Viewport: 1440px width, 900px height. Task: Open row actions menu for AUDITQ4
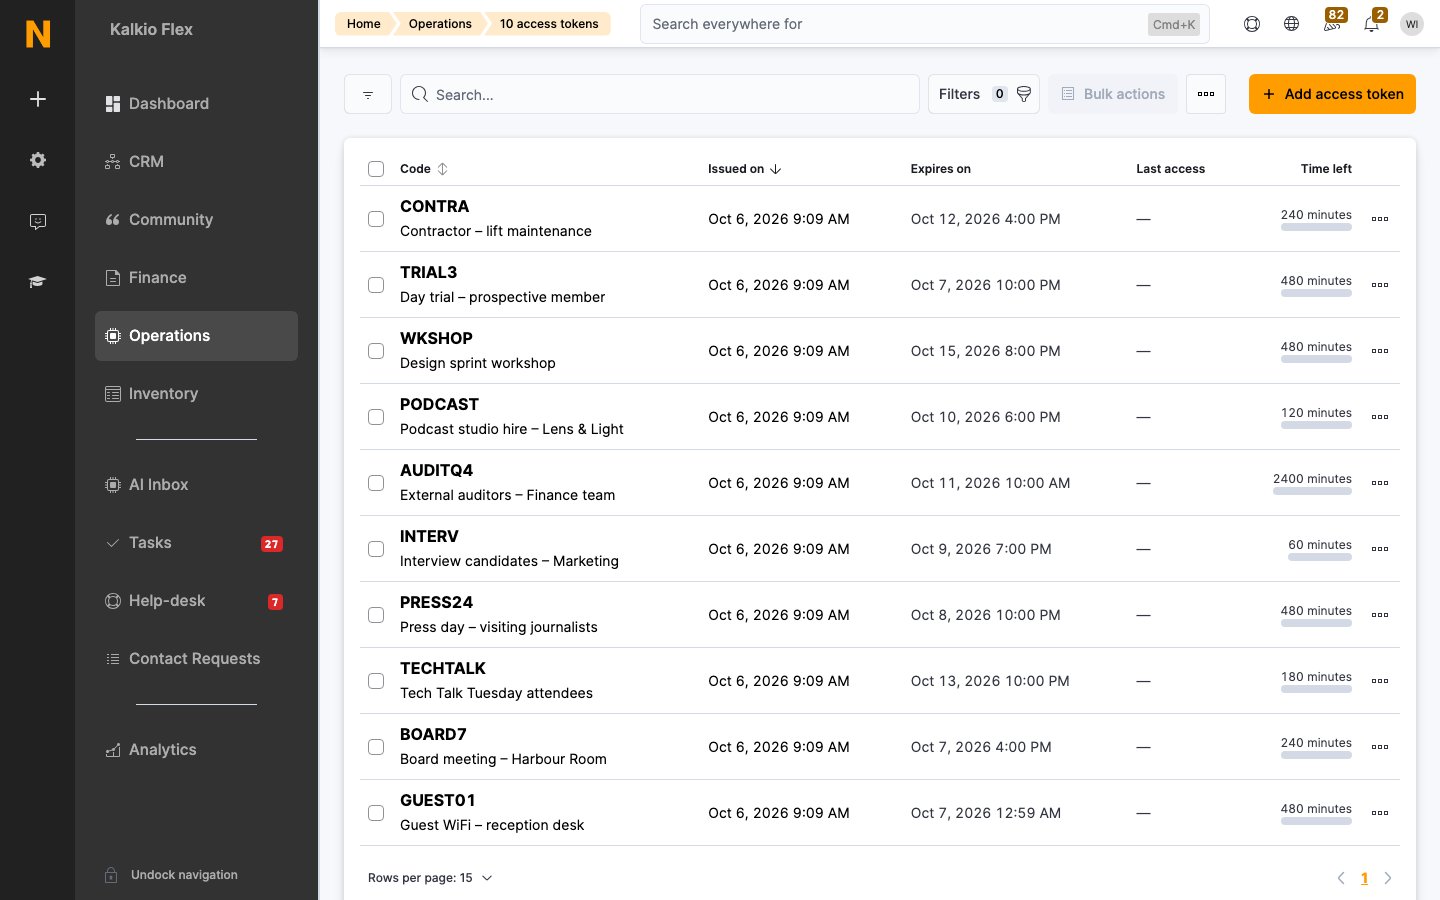click(1380, 483)
